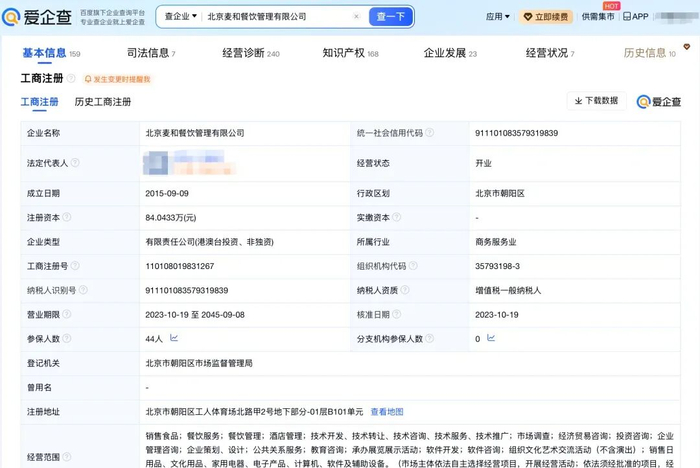The height and width of the screenshot is (468, 700).
Task: Click the help icon beside 工商注册 heading
Action: pyautogui.click(x=71, y=79)
